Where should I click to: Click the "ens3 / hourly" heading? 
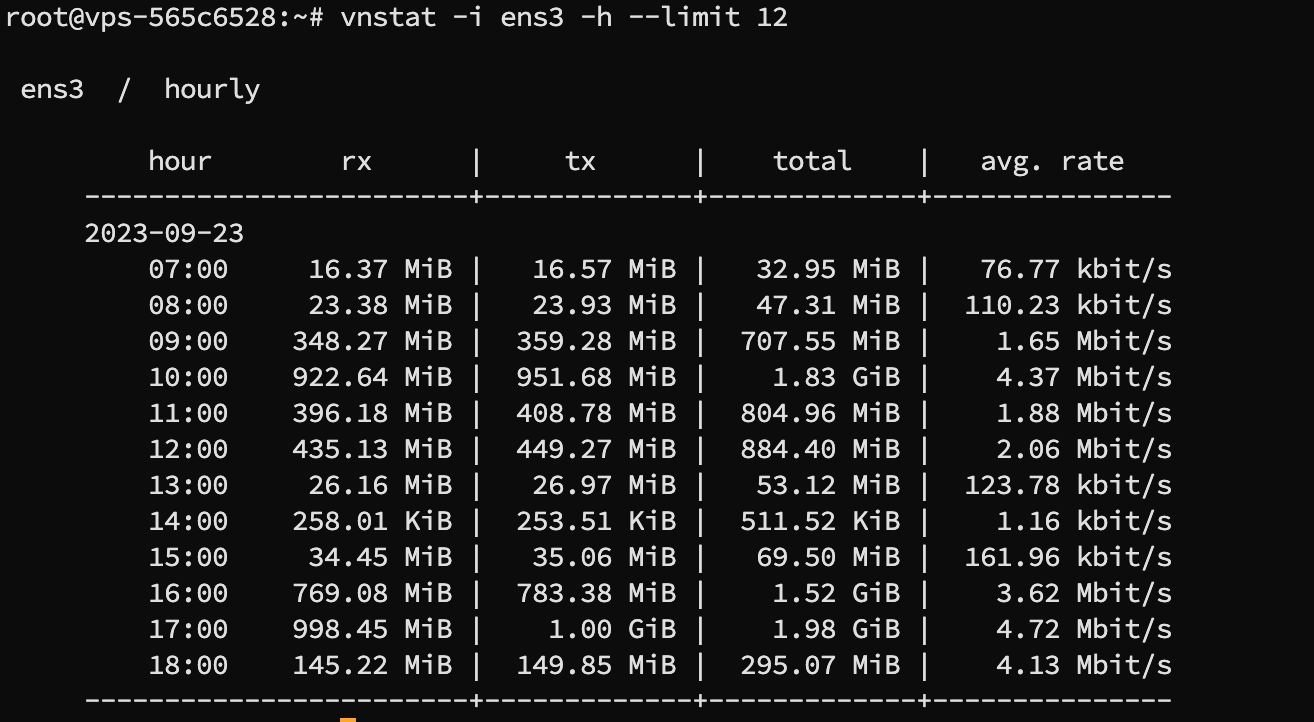[x=140, y=89]
